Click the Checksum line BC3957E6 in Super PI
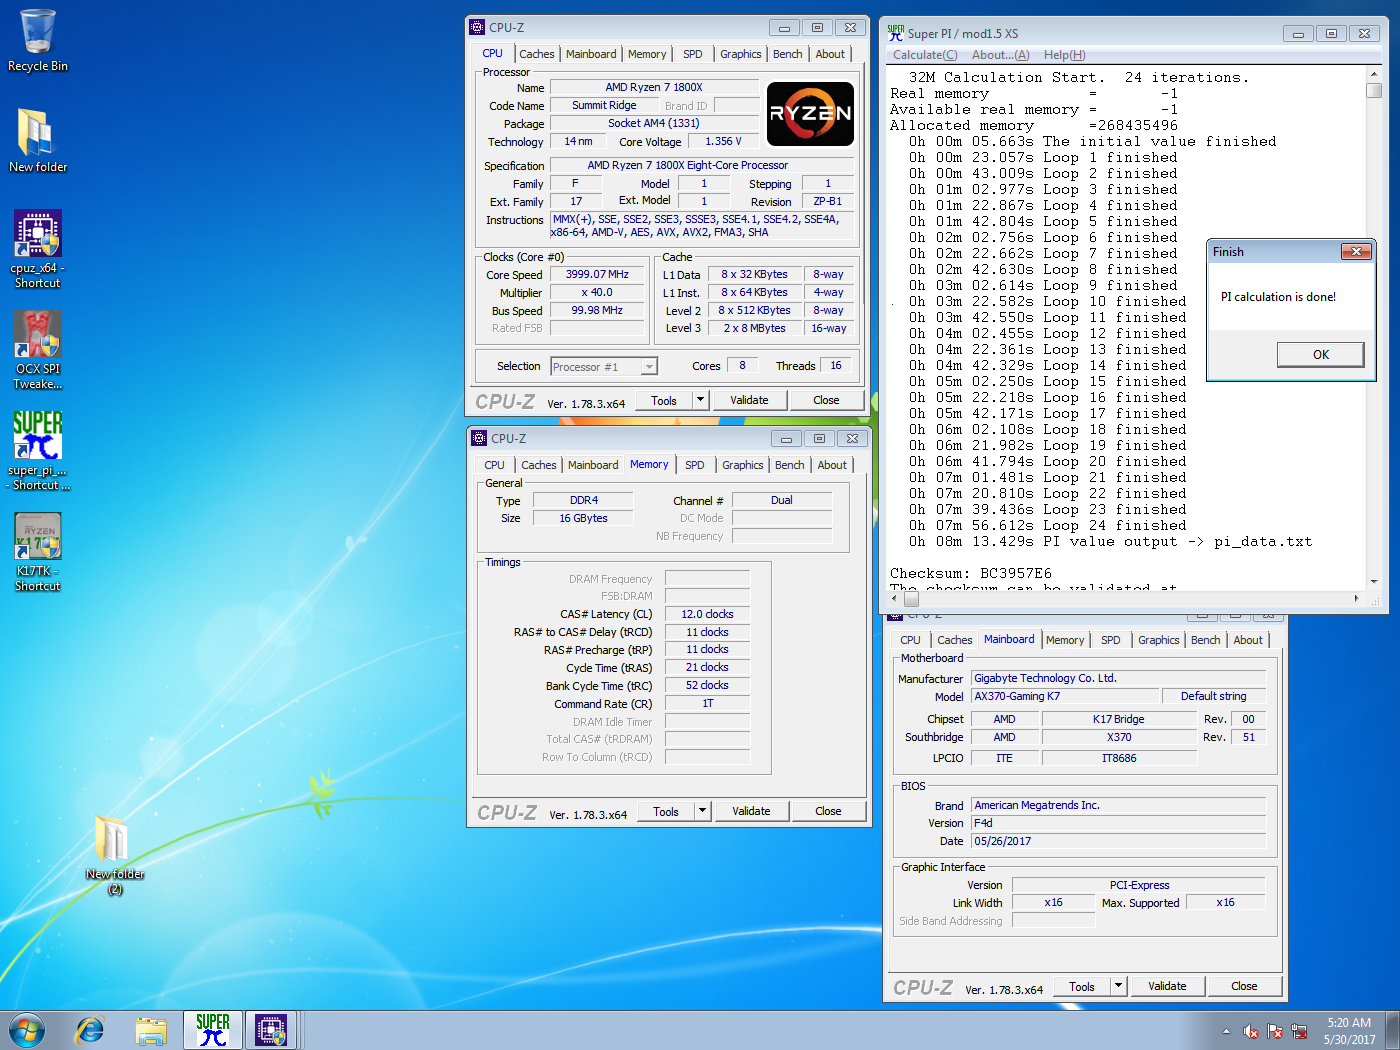Image resolution: width=1400 pixels, height=1050 pixels. pyautogui.click(x=971, y=574)
